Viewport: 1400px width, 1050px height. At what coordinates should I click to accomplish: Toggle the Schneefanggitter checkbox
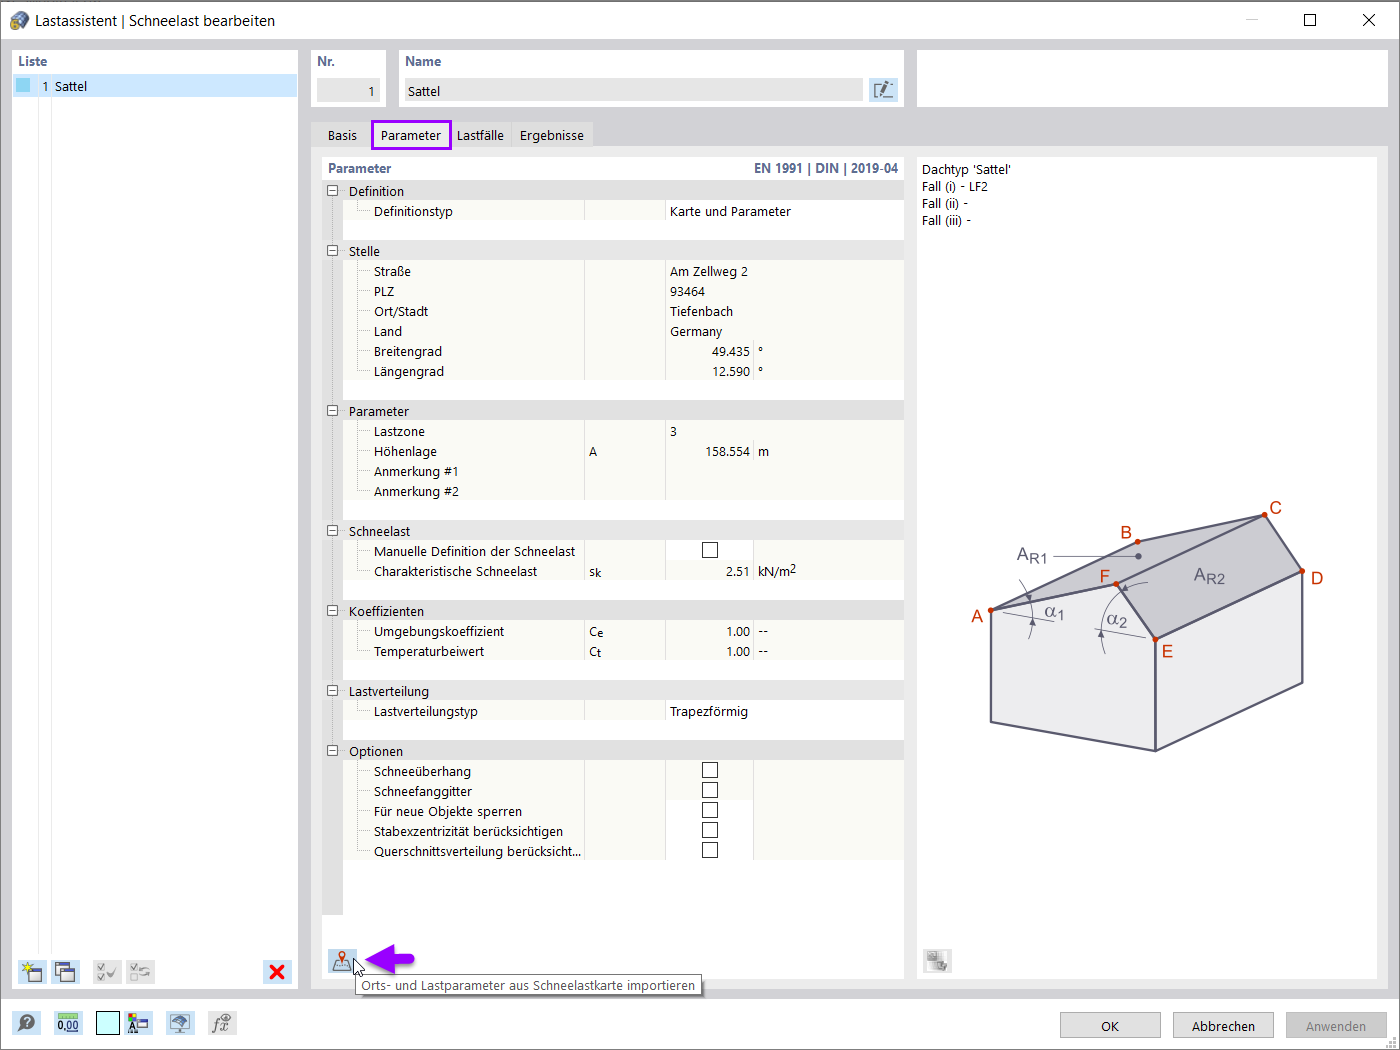click(710, 790)
